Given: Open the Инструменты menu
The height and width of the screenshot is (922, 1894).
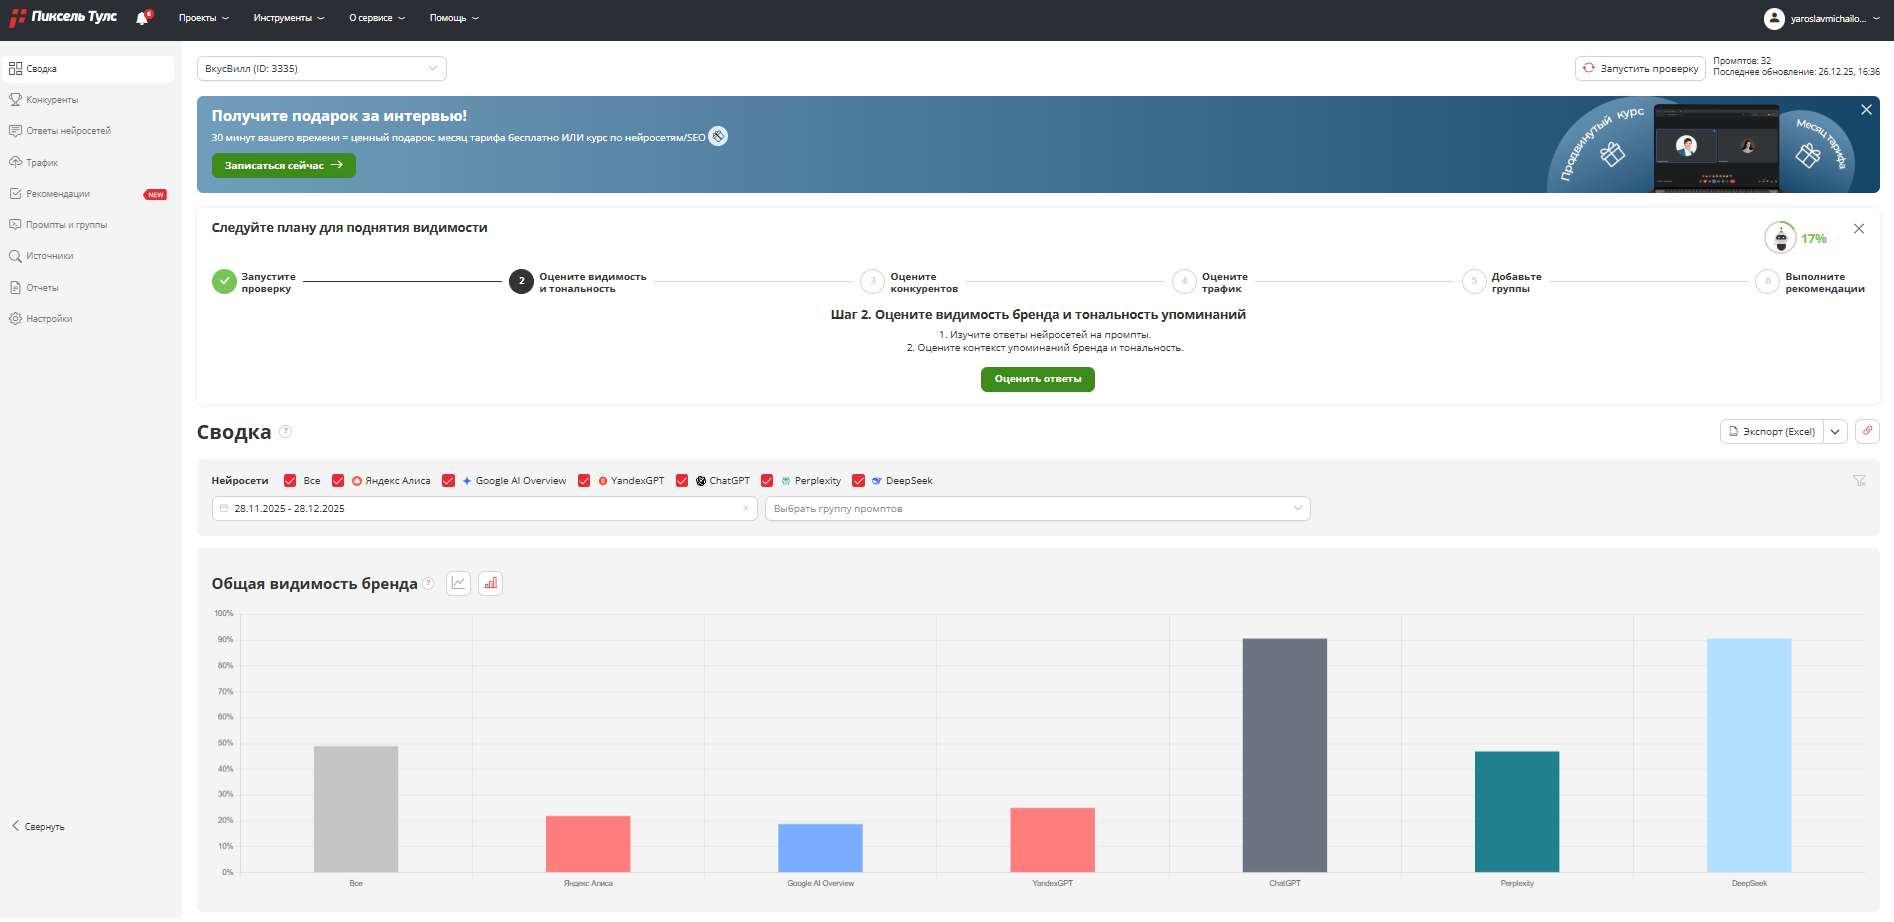Looking at the screenshot, I should (x=288, y=18).
